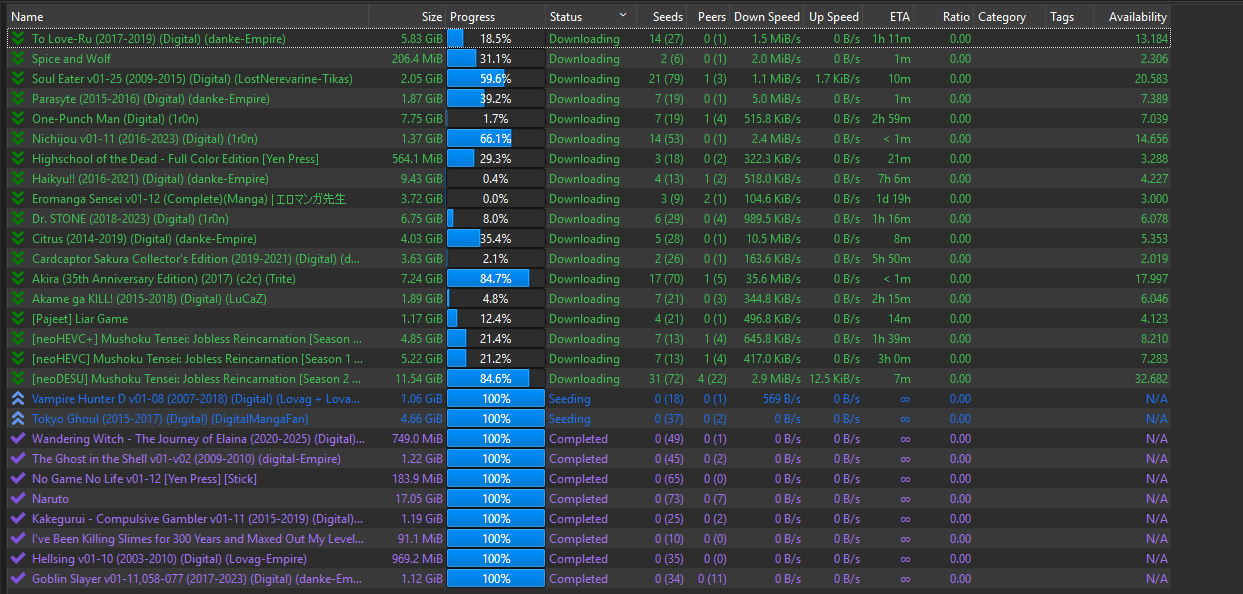Click the 66.1% progress bar for Nichijou

click(x=495, y=138)
